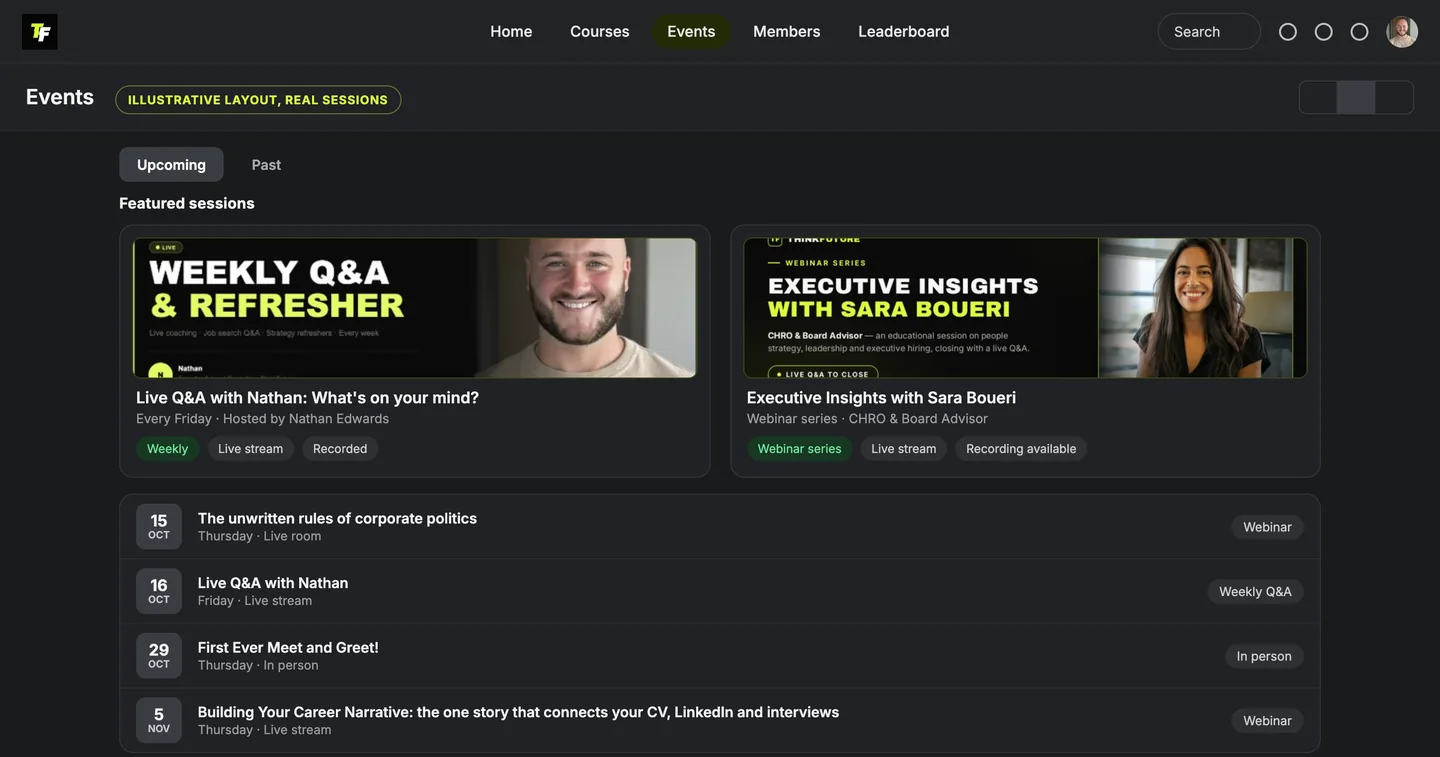The height and width of the screenshot is (757, 1440).
Task: Open the Executive Insights with Sara Boueri banner
Action: (1025, 308)
